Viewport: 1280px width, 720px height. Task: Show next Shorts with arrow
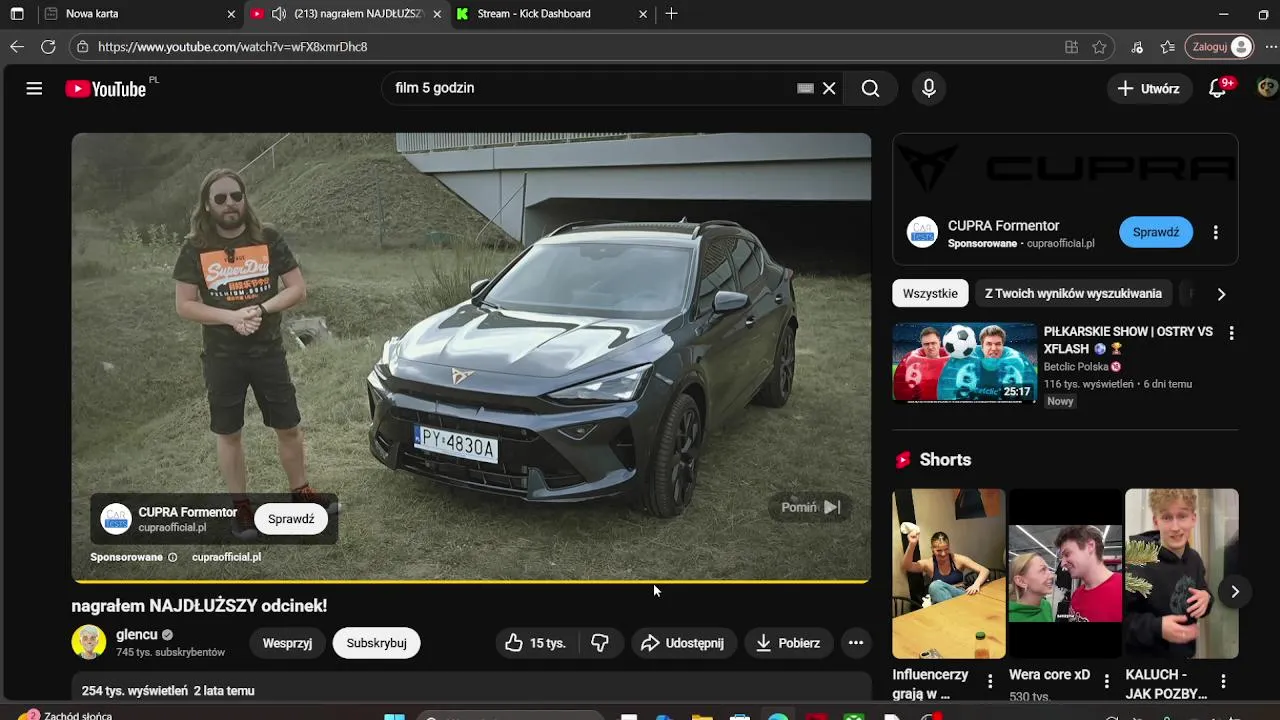pos(1235,591)
